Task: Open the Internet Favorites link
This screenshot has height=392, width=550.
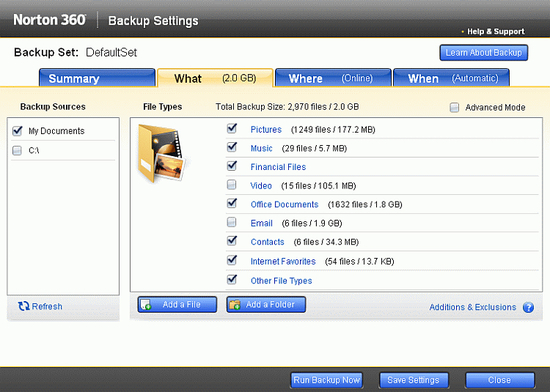Action: point(283,261)
